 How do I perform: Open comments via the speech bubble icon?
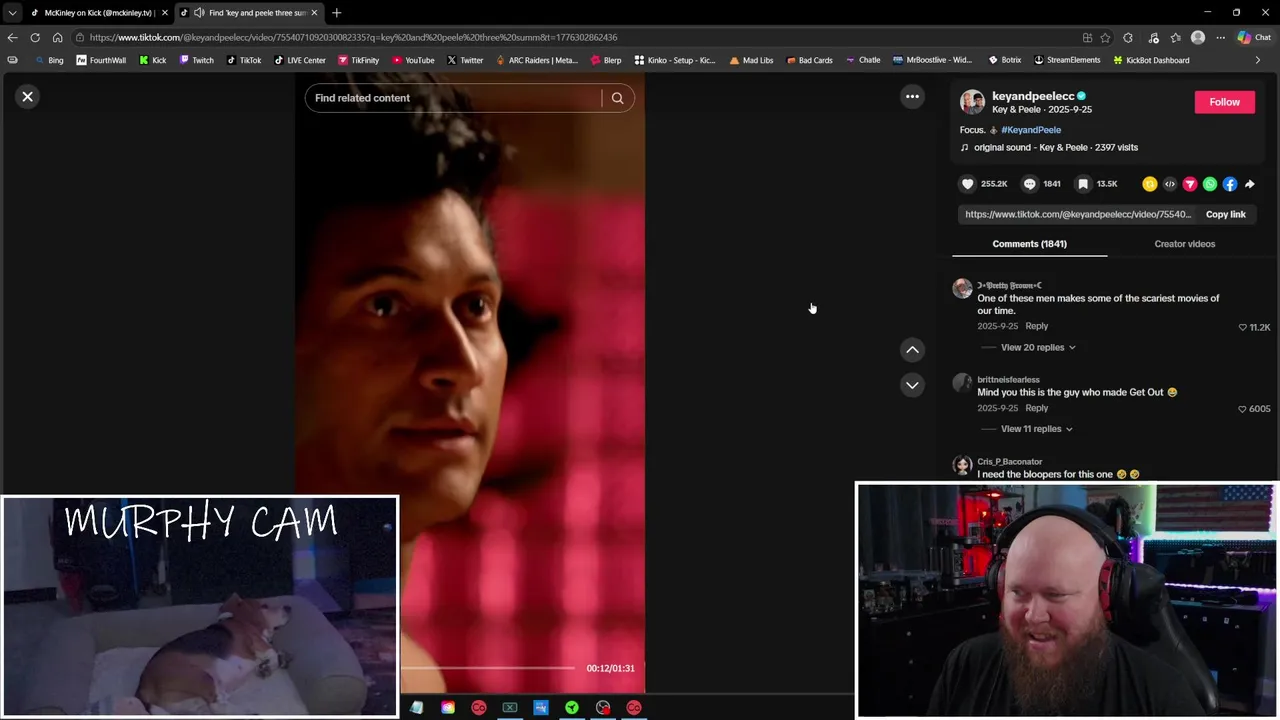1029,184
